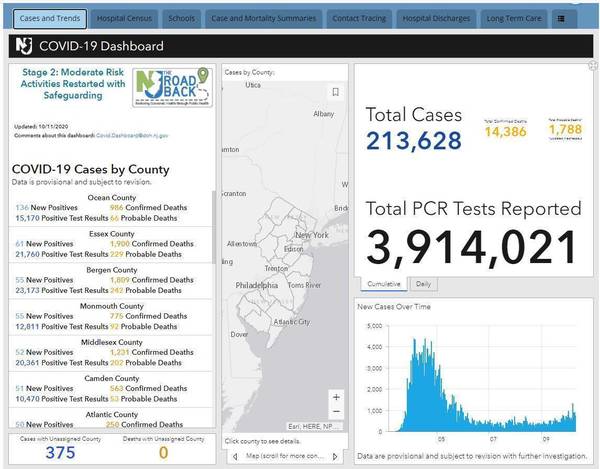Image resolution: width=600 pixels, height=469 pixels.
Task: Go to previous map page arrow
Action: [235, 456]
